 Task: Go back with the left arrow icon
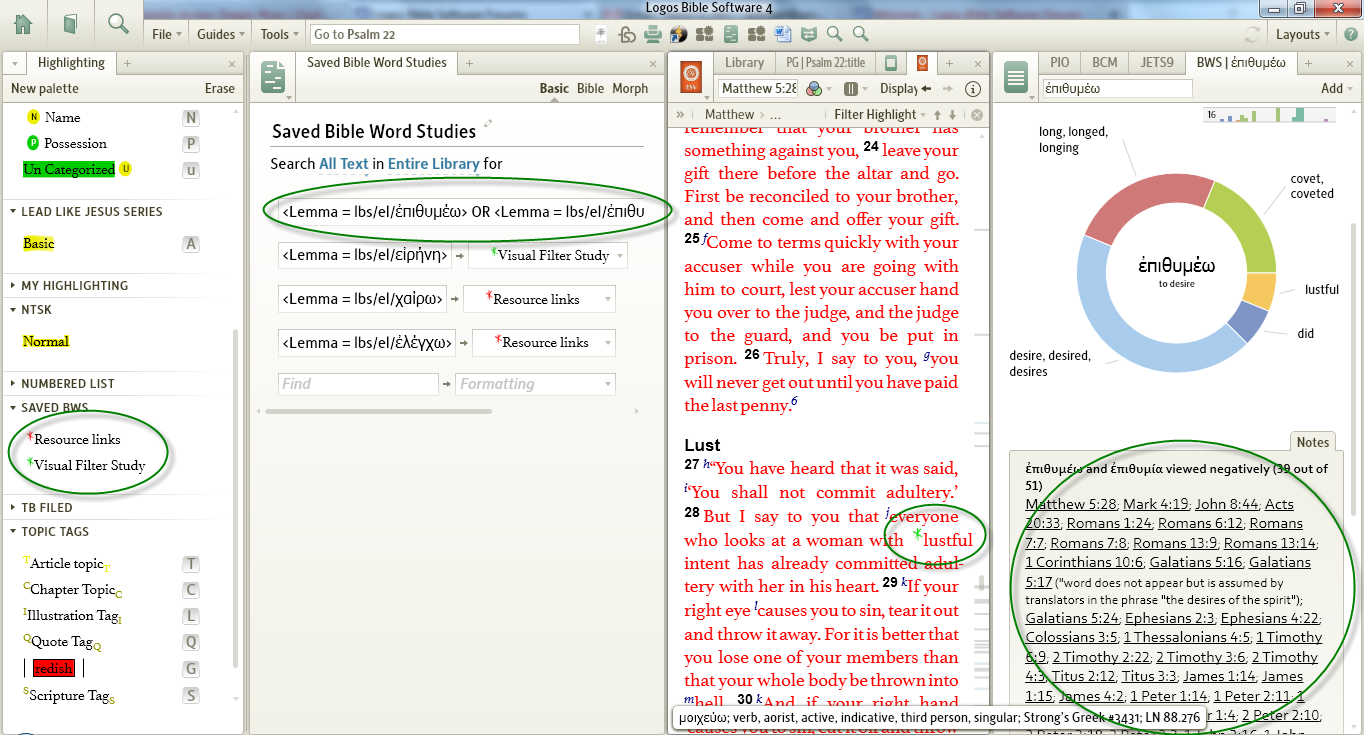pos(927,88)
